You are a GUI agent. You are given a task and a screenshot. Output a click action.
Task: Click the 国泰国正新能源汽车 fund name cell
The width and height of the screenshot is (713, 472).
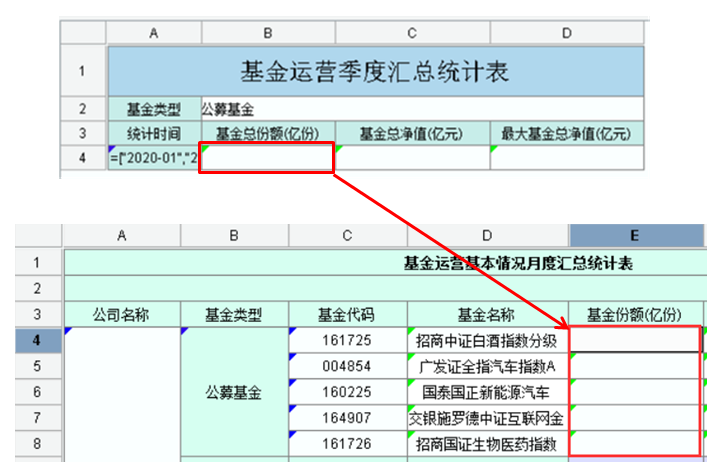(488, 392)
